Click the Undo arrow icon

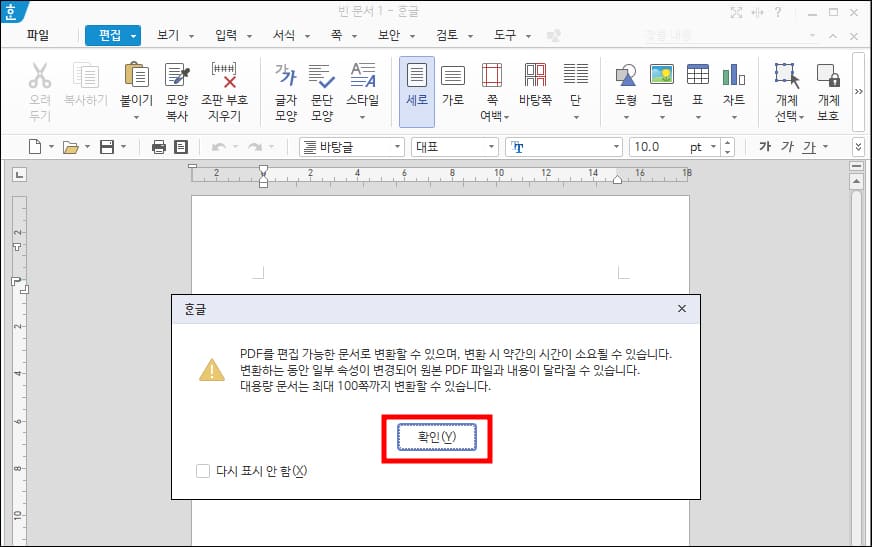point(219,147)
